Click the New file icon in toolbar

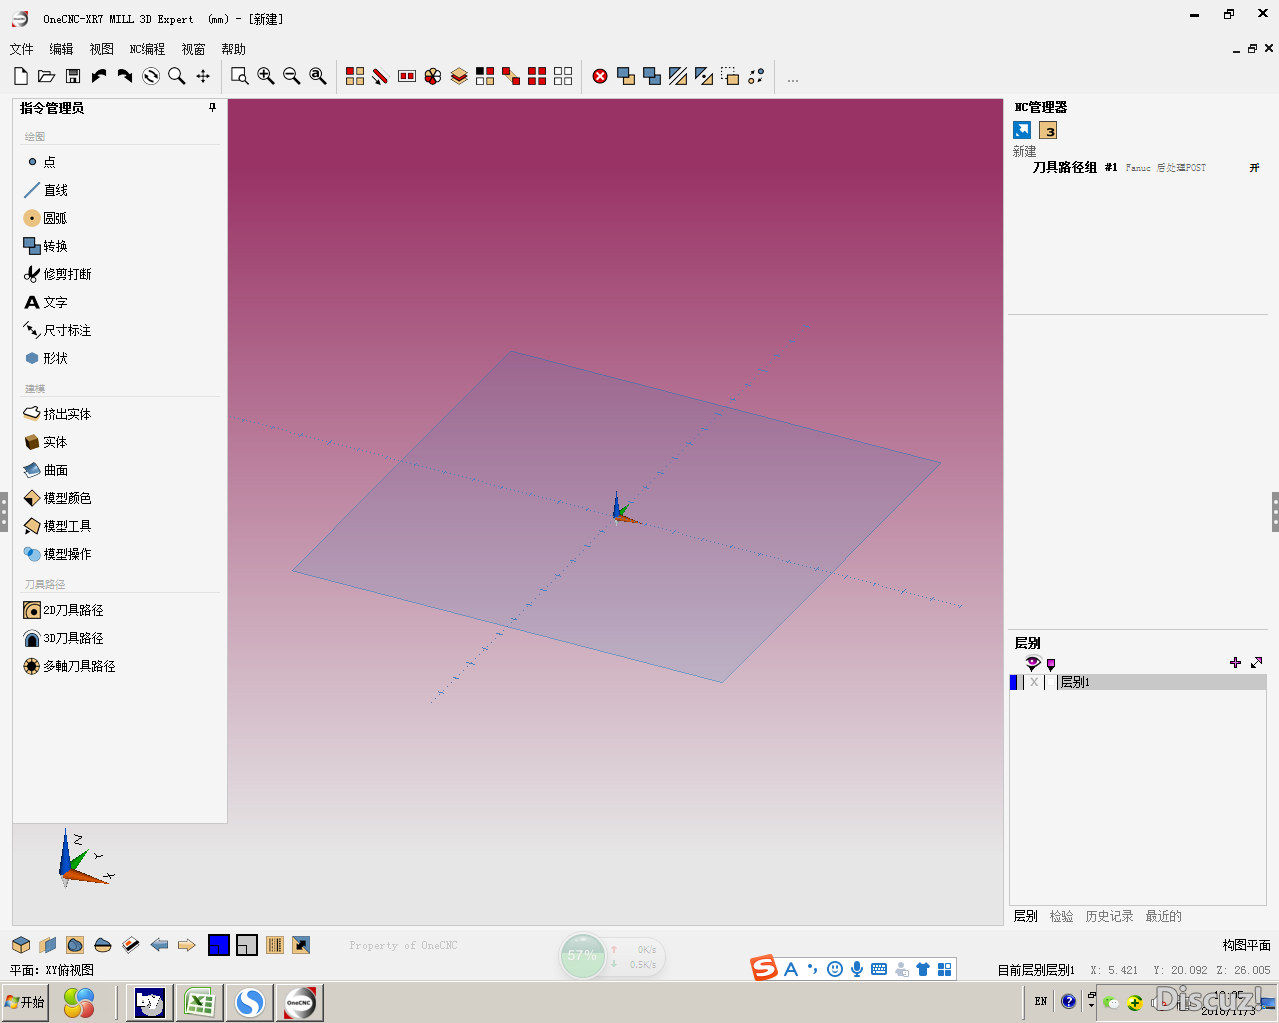point(21,76)
